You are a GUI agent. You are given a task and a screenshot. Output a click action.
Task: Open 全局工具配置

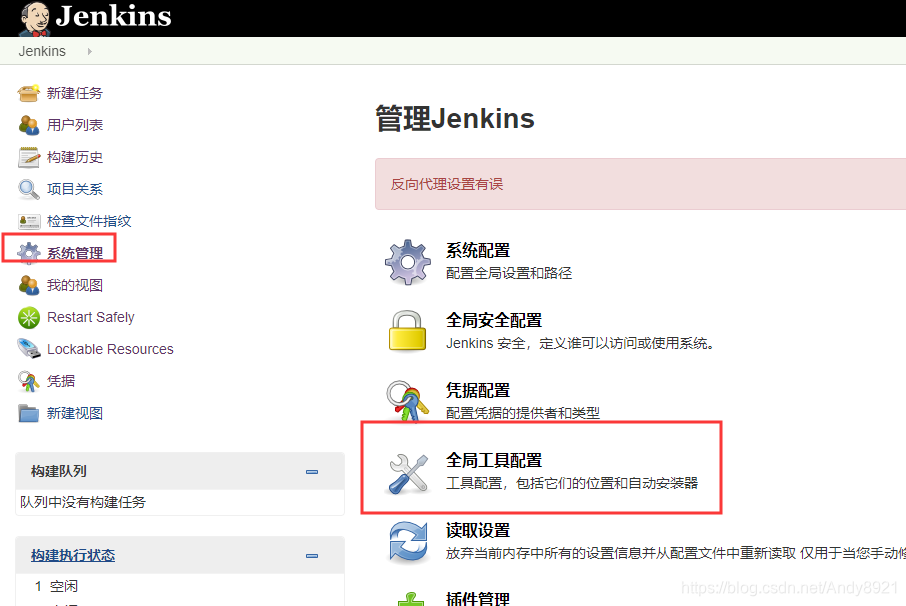pyautogui.click(x=494, y=460)
